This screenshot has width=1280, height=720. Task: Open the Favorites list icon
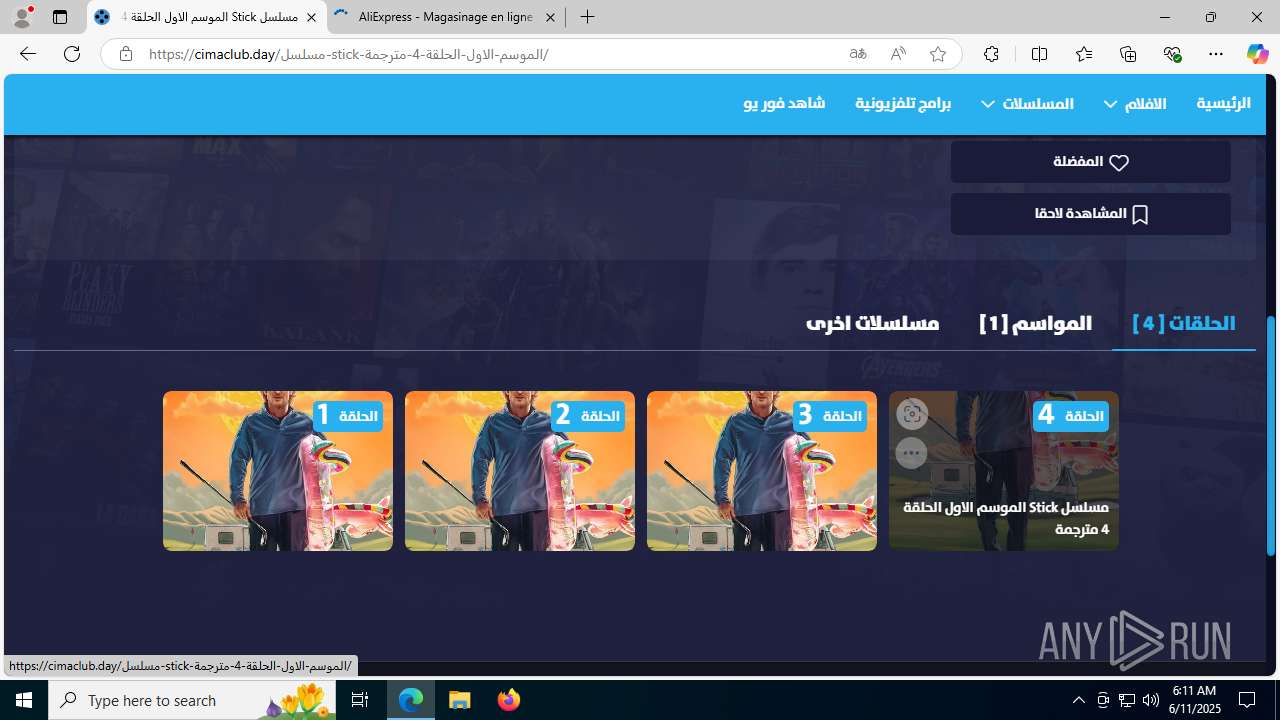point(1084,54)
